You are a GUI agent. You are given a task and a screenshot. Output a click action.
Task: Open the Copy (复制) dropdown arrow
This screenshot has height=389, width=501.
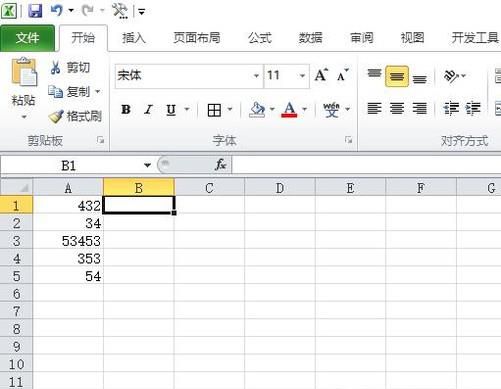[x=98, y=91]
